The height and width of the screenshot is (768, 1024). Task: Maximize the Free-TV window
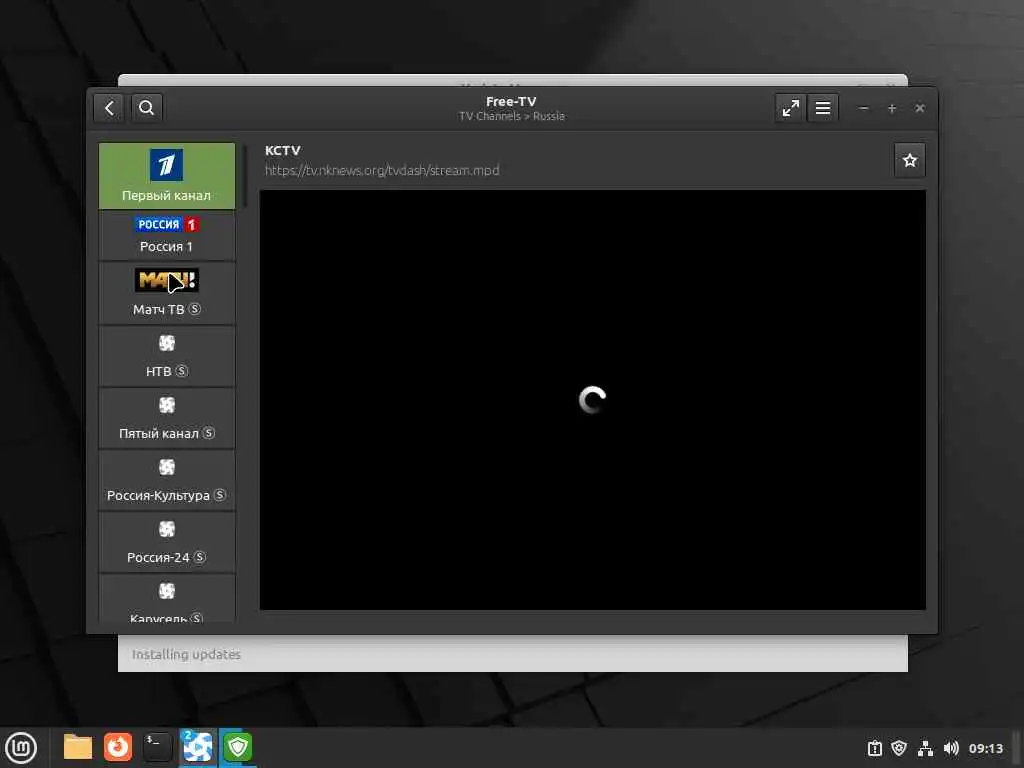(891, 108)
